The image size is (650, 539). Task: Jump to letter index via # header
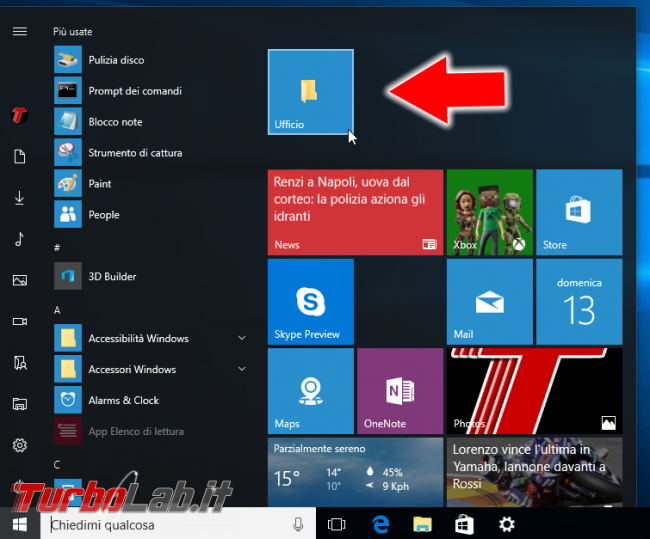pos(57,248)
